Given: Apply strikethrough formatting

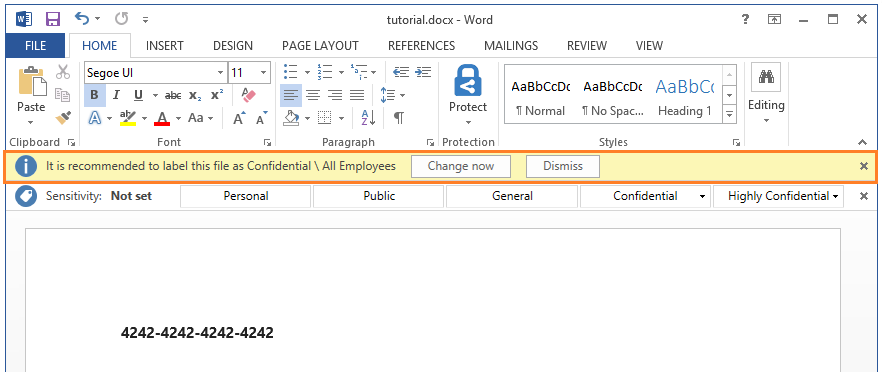Looking at the screenshot, I should point(173,95).
